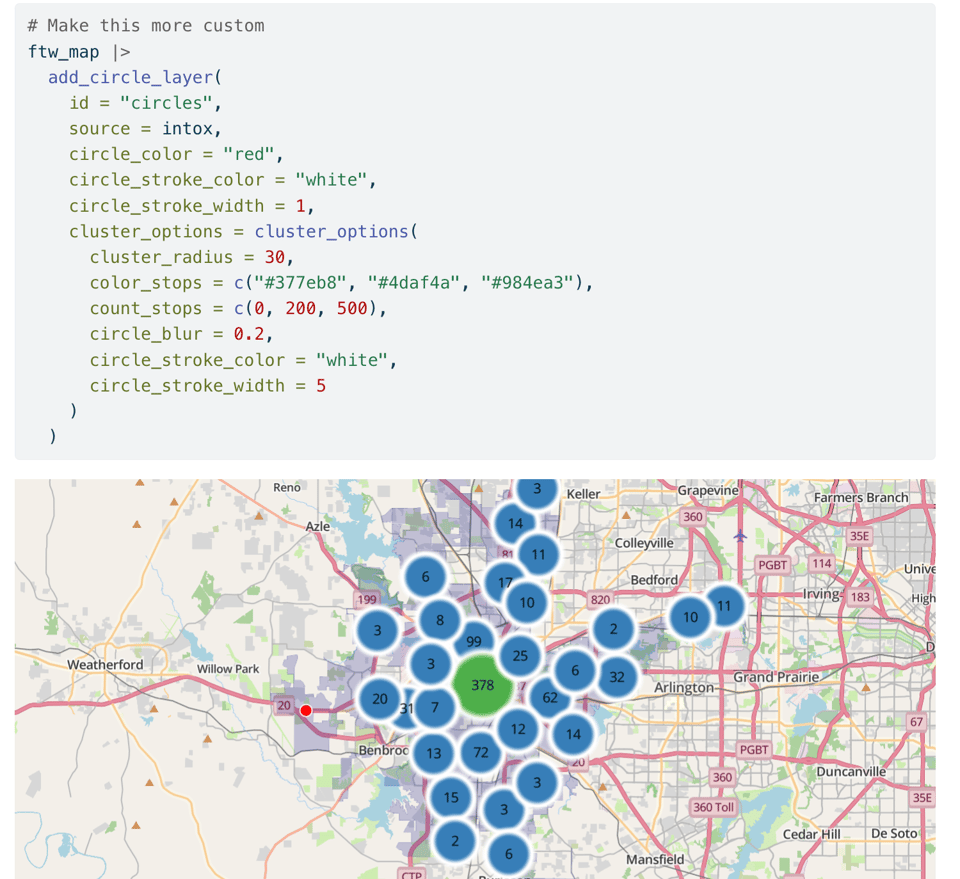Click the cluster_options function call in code
Viewport: 960px width, 879px height.
point(331,231)
